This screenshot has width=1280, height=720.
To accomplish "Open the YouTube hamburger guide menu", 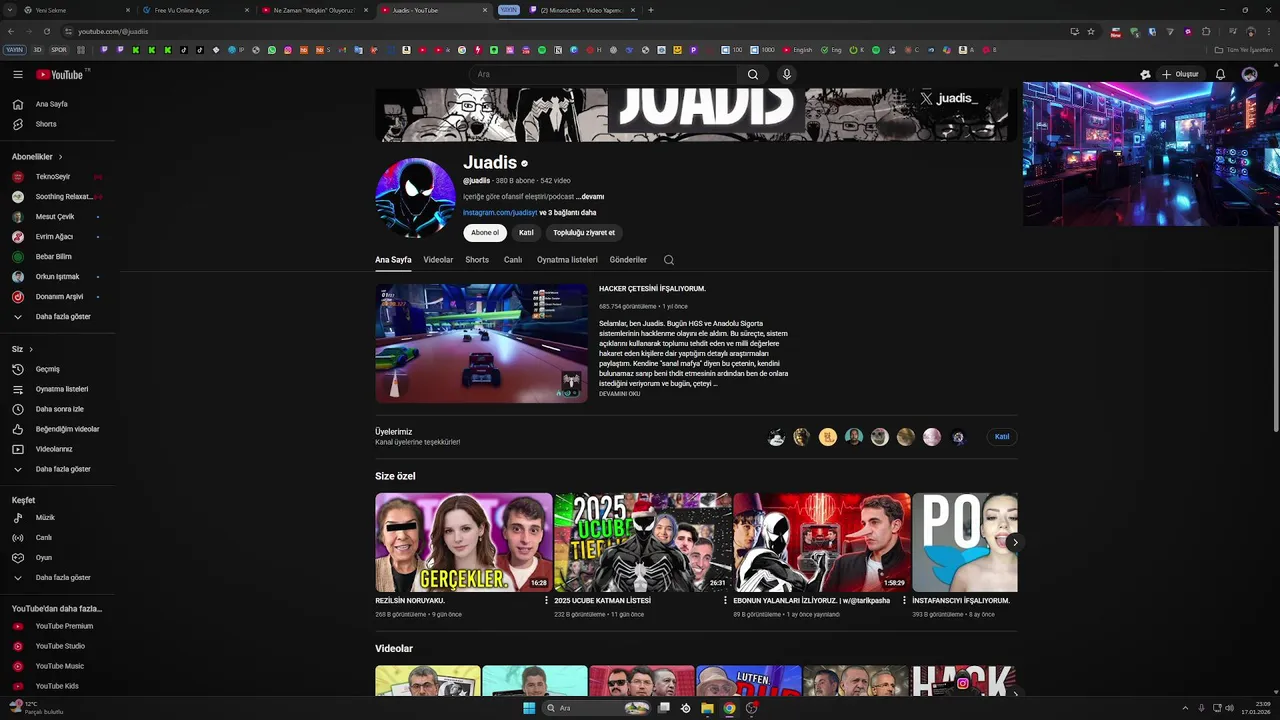I will pyautogui.click(x=18, y=74).
